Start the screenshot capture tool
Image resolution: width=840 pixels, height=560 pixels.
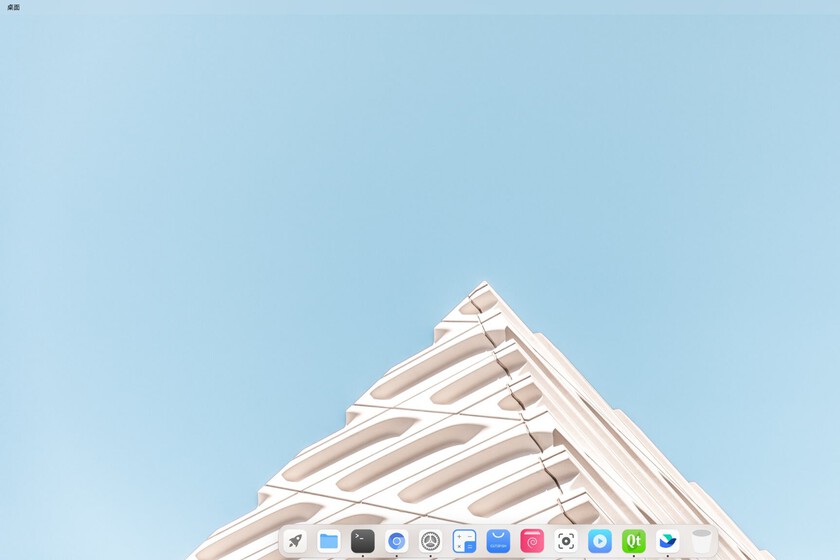coord(566,541)
